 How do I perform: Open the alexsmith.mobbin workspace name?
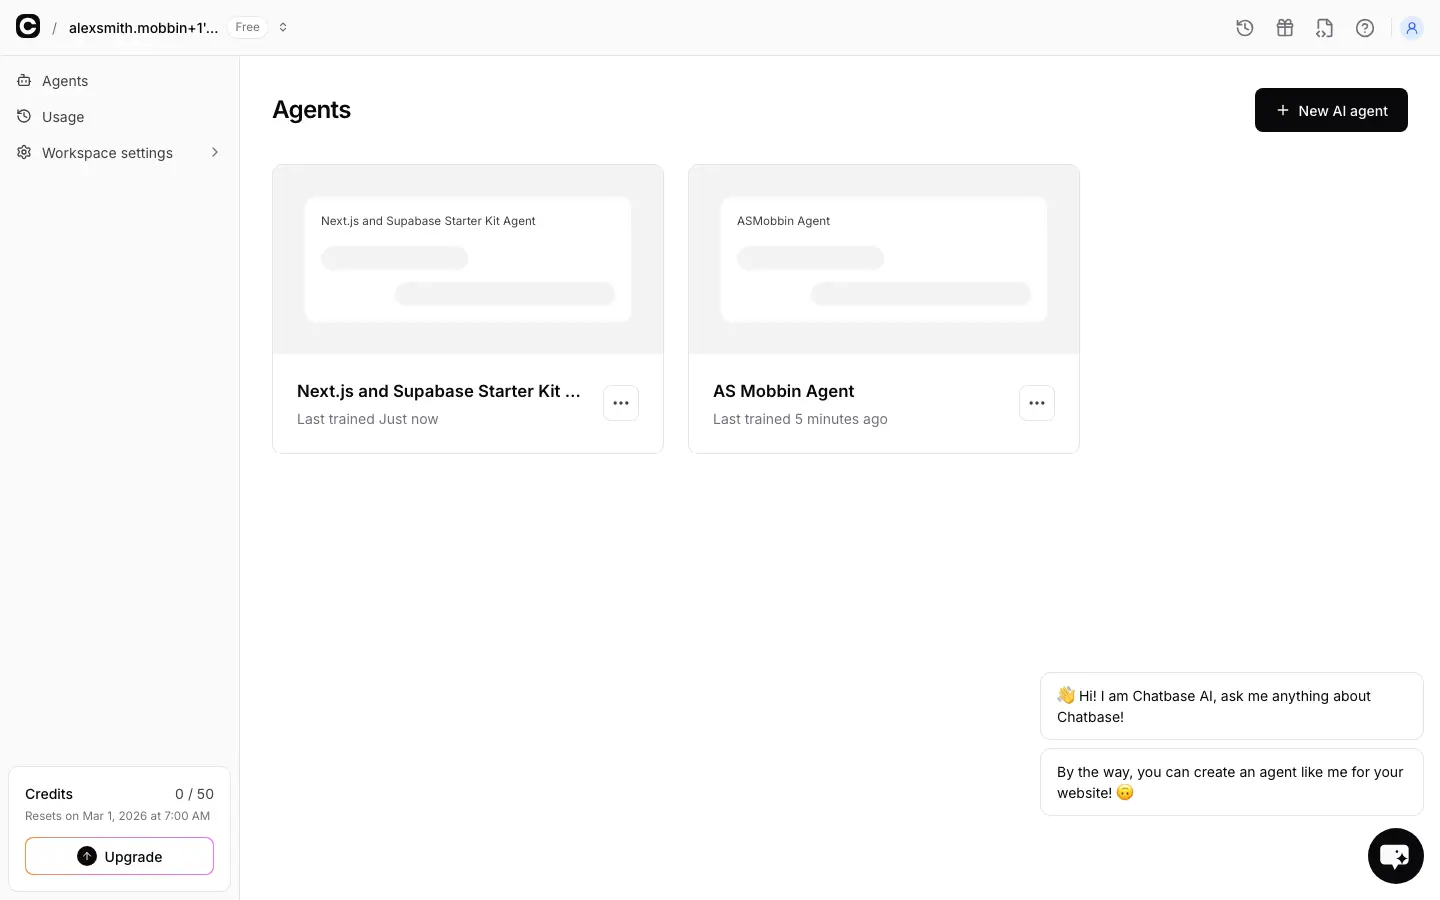tap(143, 28)
